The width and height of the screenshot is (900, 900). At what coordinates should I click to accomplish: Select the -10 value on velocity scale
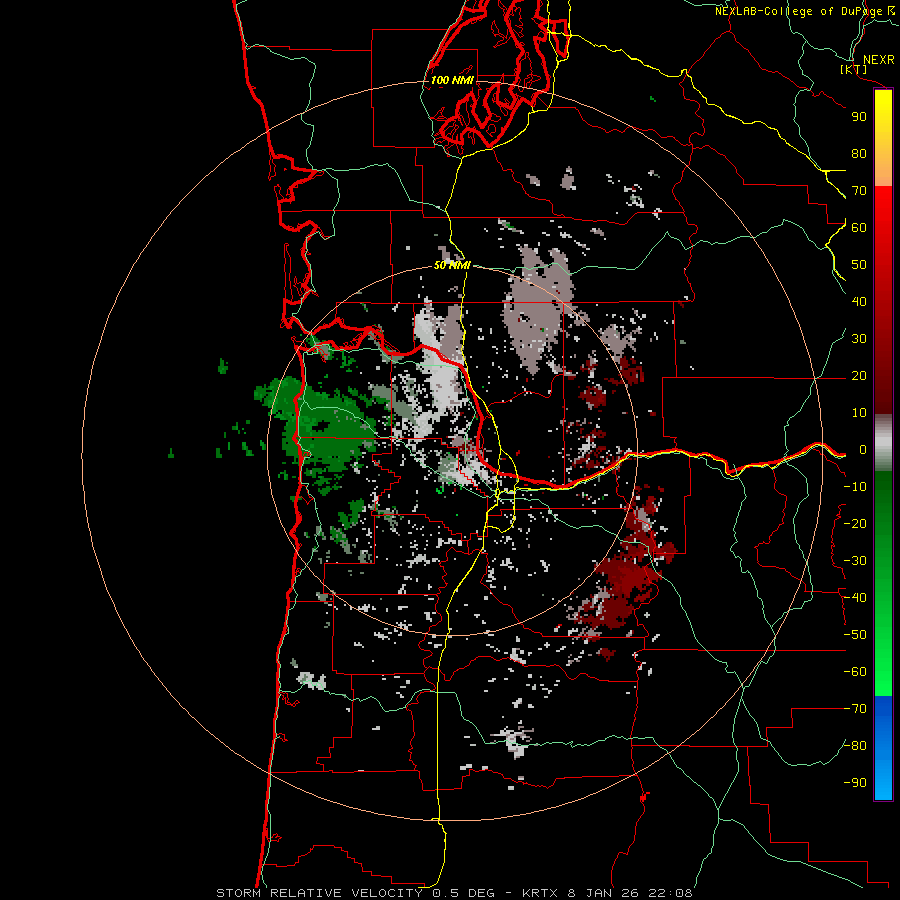[x=855, y=487]
